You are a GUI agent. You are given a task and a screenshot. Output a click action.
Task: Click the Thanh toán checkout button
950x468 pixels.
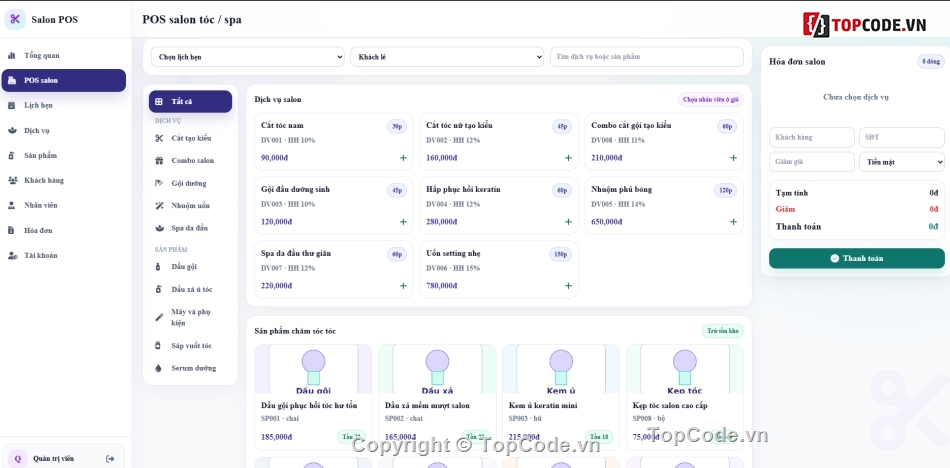click(x=857, y=258)
